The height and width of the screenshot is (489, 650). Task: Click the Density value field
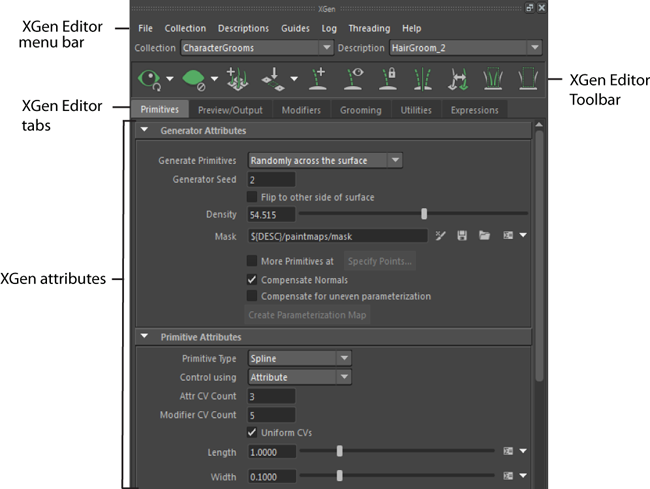tap(272, 214)
